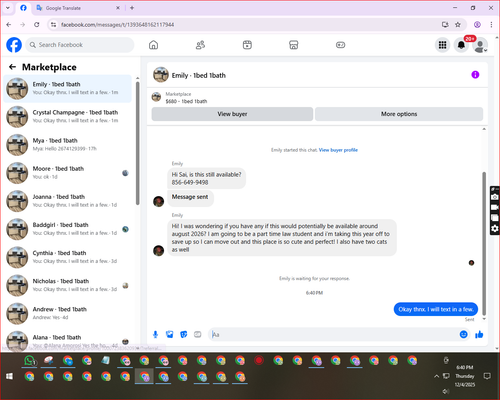Click the message input field

coord(333,334)
